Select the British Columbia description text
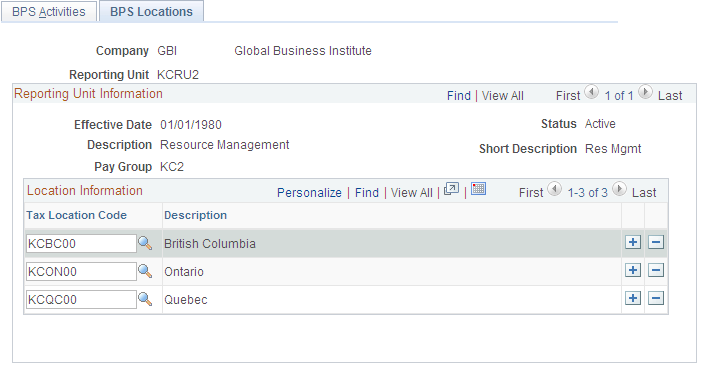Viewport: 702px width, 366px height. [x=210, y=244]
